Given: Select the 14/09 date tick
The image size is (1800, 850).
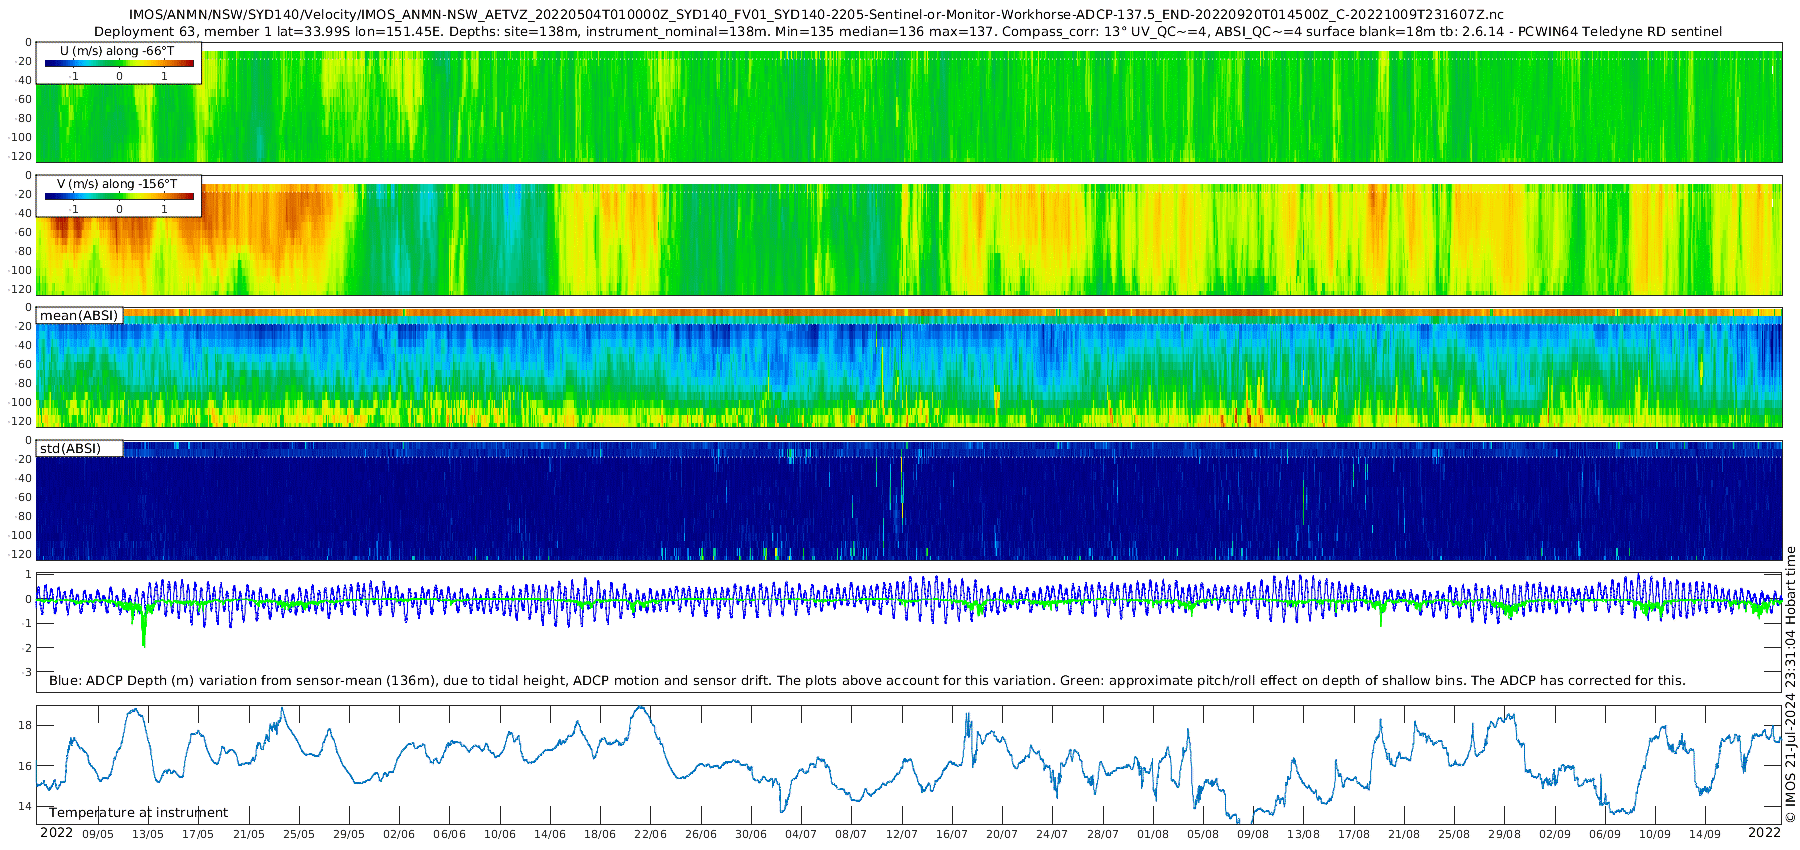Looking at the screenshot, I should [1704, 834].
